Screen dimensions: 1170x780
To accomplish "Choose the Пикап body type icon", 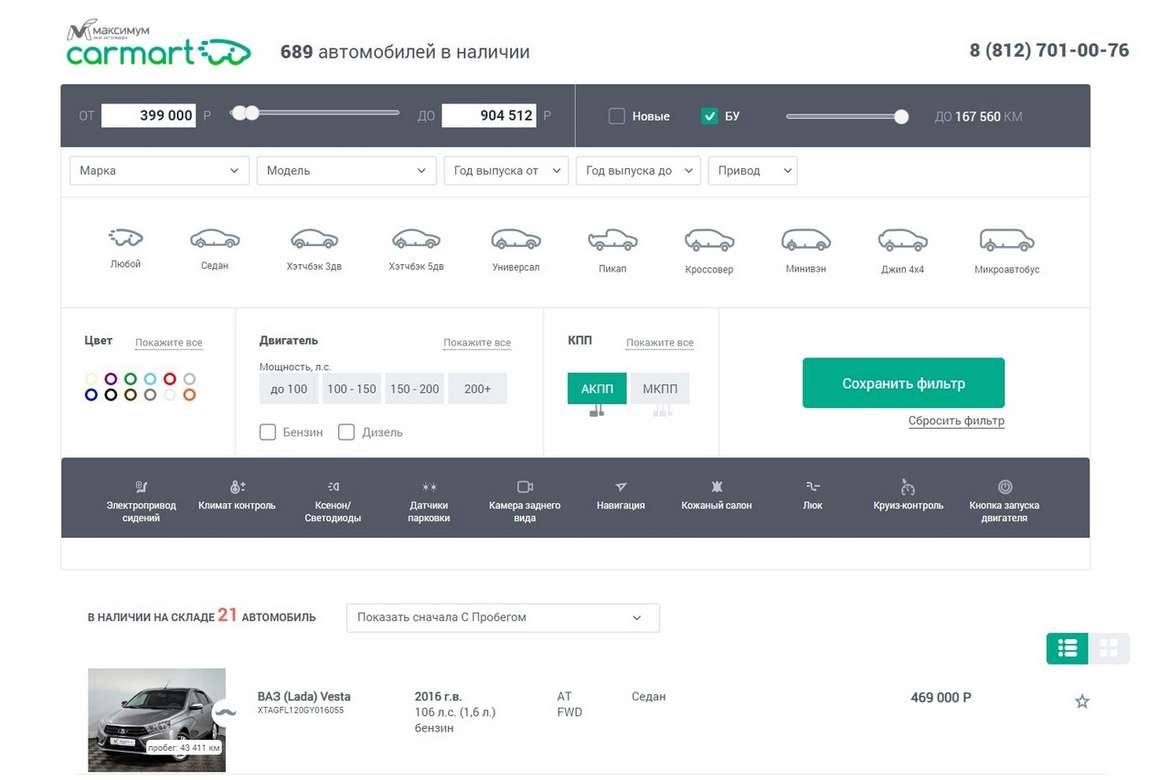I will pos(612,240).
